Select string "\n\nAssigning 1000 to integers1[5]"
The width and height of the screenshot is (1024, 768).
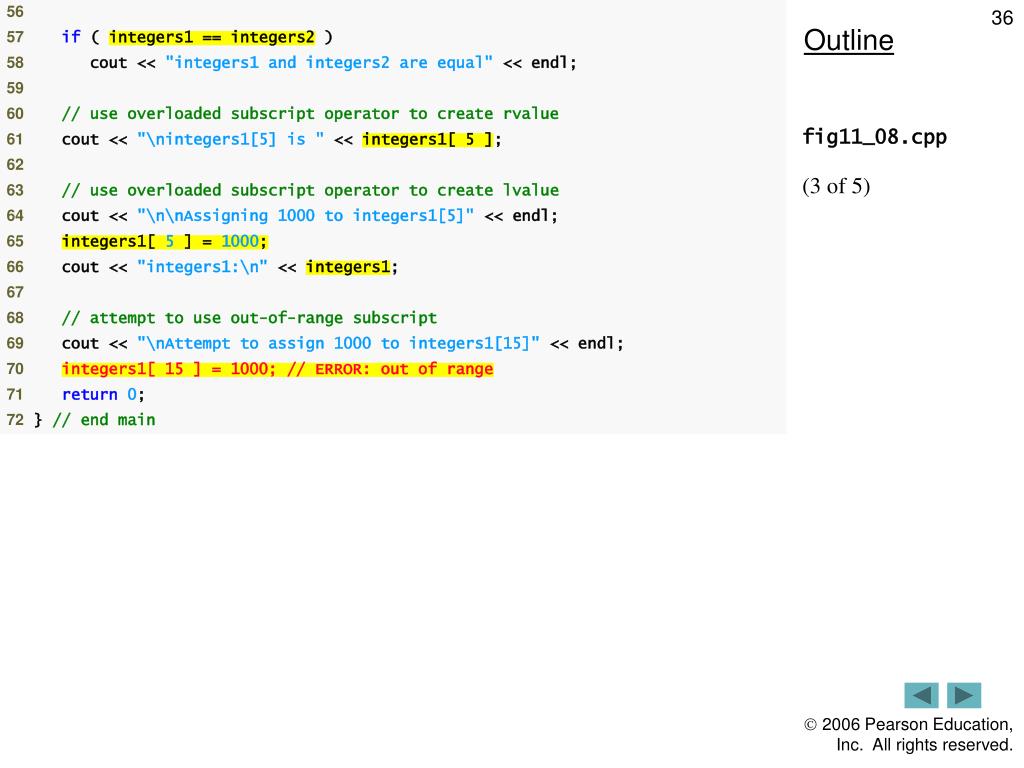(306, 216)
